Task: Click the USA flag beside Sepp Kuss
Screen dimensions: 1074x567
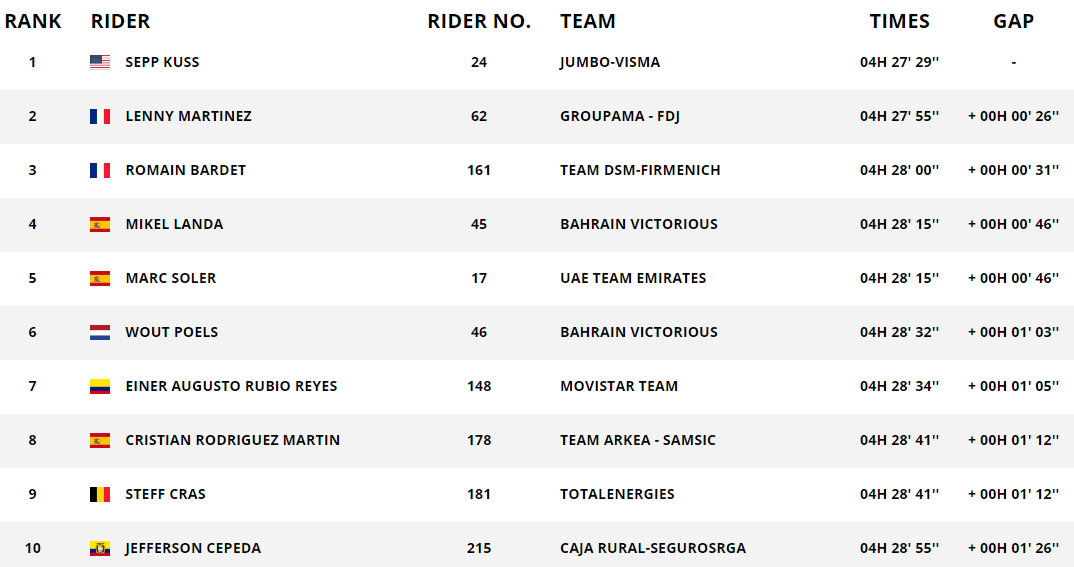Action: coord(100,62)
